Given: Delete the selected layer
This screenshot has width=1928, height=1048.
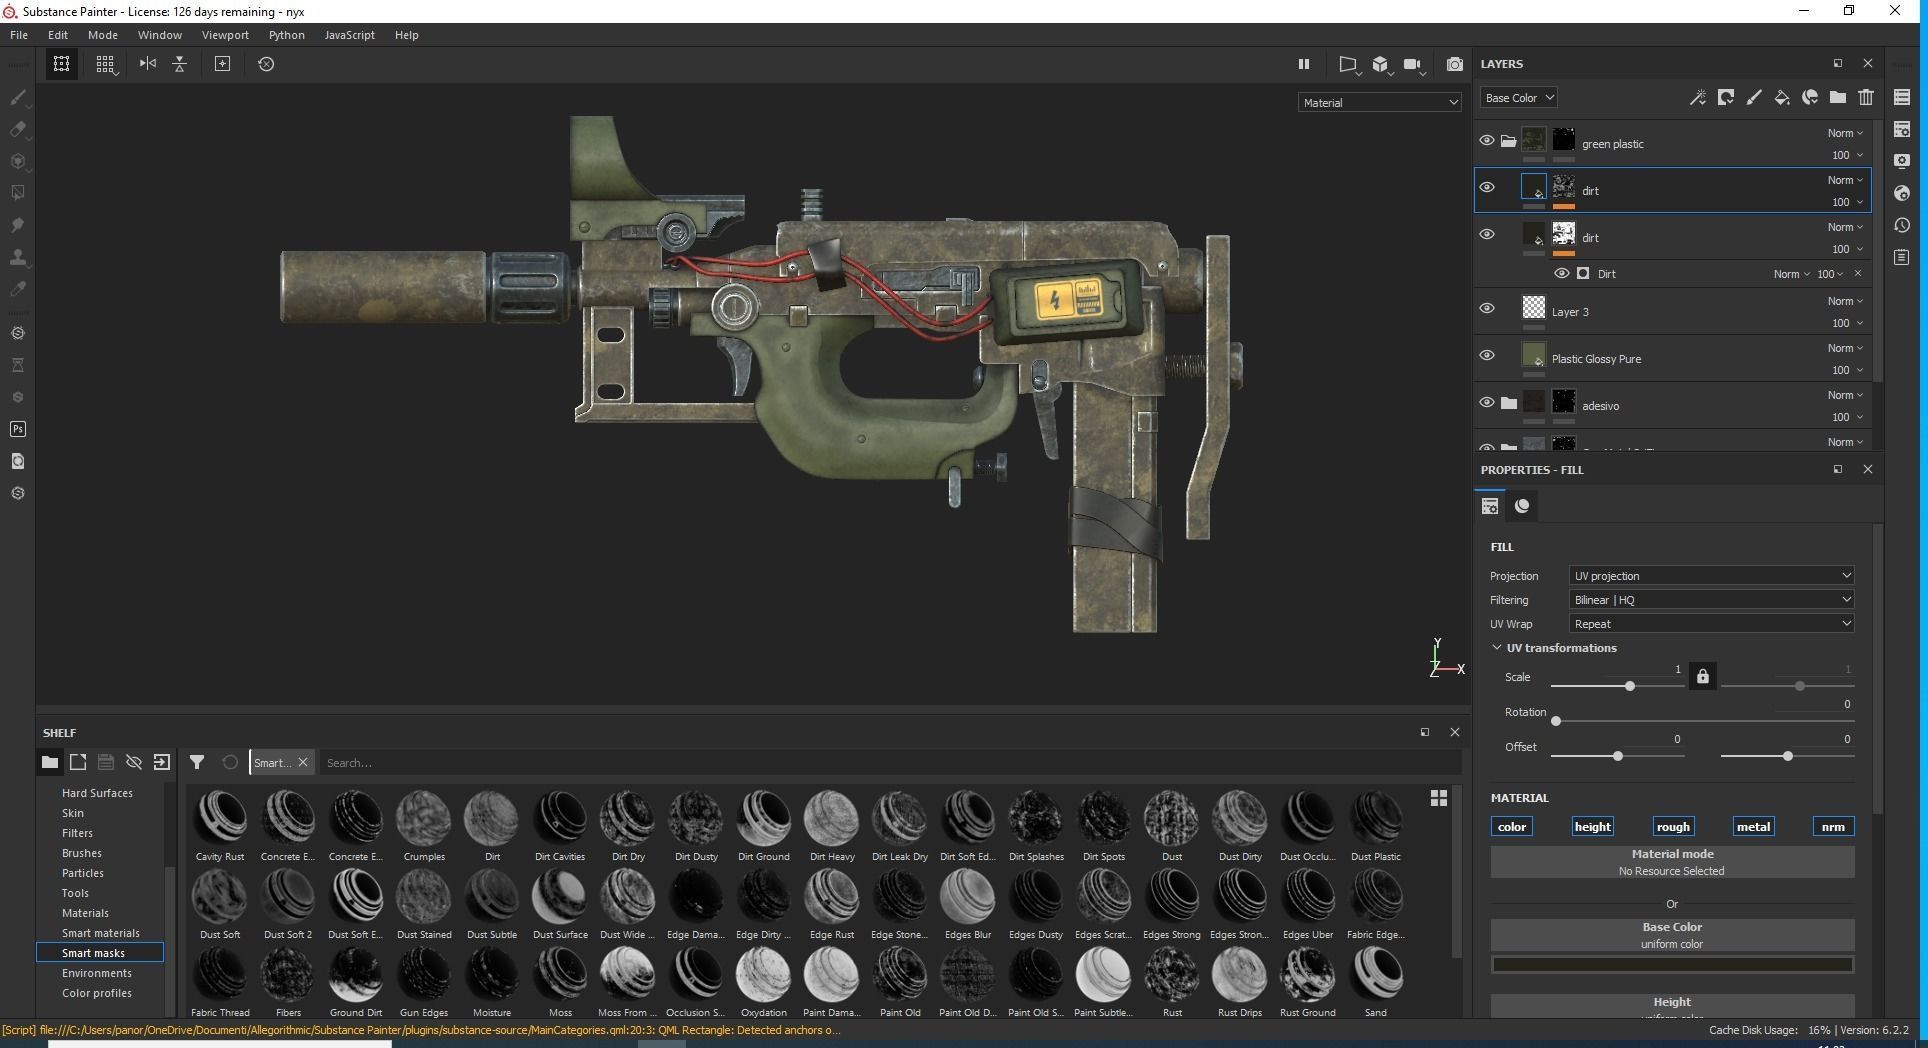Looking at the screenshot, I should point(1866,97).
